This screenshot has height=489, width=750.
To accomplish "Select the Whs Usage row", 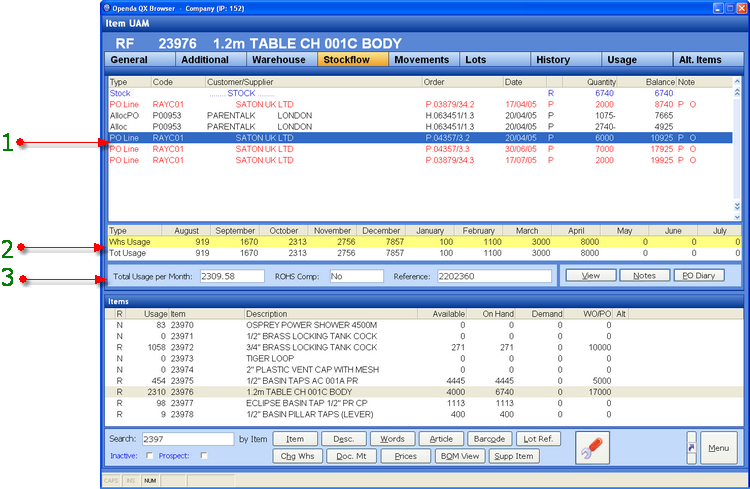I will 424,242.
